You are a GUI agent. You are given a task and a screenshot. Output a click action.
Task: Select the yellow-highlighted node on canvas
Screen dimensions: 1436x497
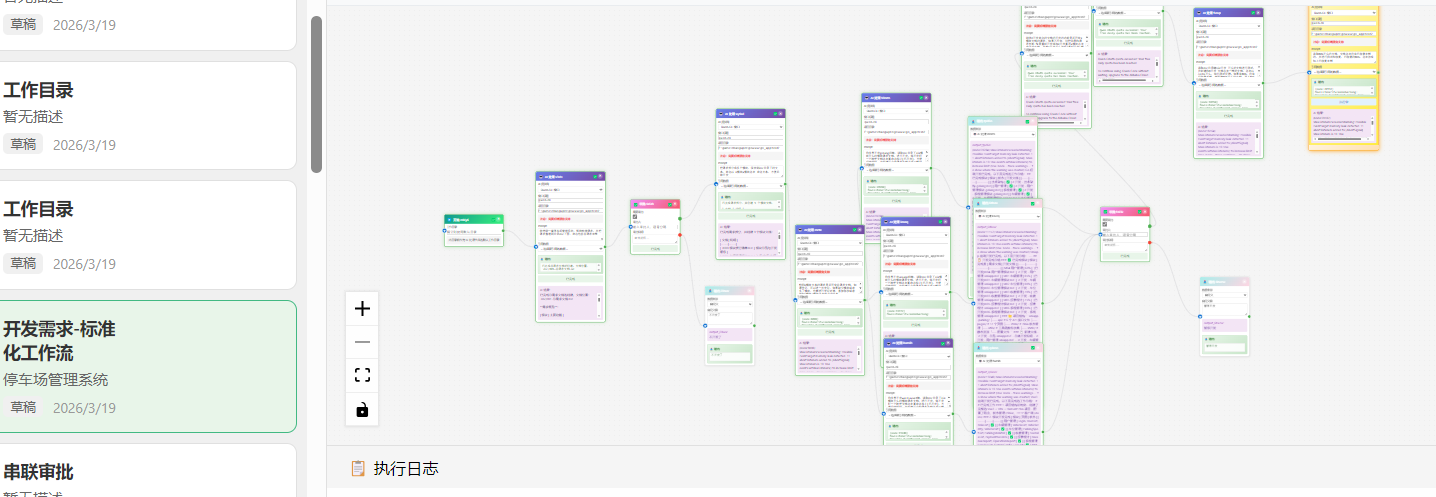click(1344, 77)
